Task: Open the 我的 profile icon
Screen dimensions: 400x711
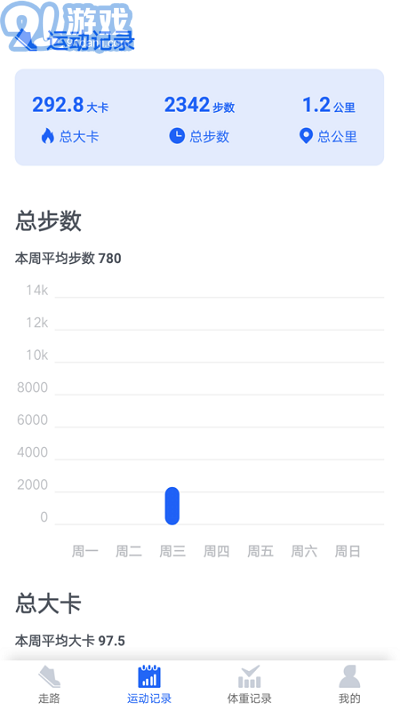Action: click(x=349, y=677)
